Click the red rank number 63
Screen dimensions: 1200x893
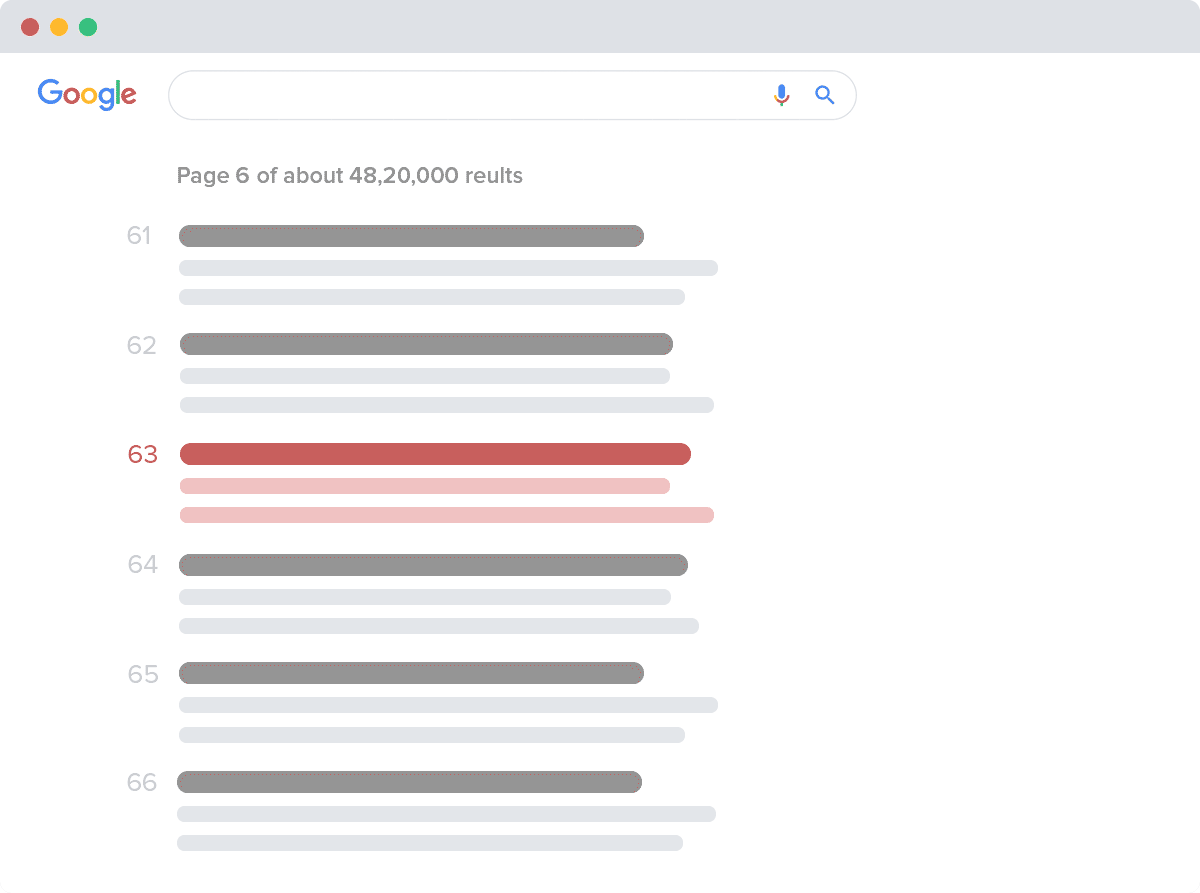[143, 455]
